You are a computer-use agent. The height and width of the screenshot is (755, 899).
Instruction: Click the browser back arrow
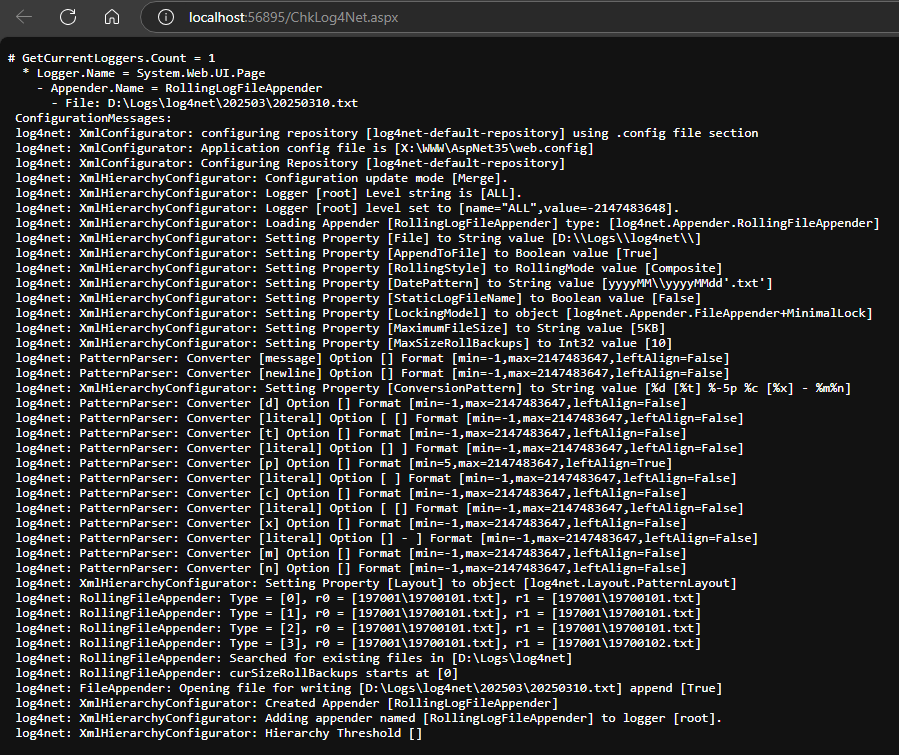coord(24,17)
